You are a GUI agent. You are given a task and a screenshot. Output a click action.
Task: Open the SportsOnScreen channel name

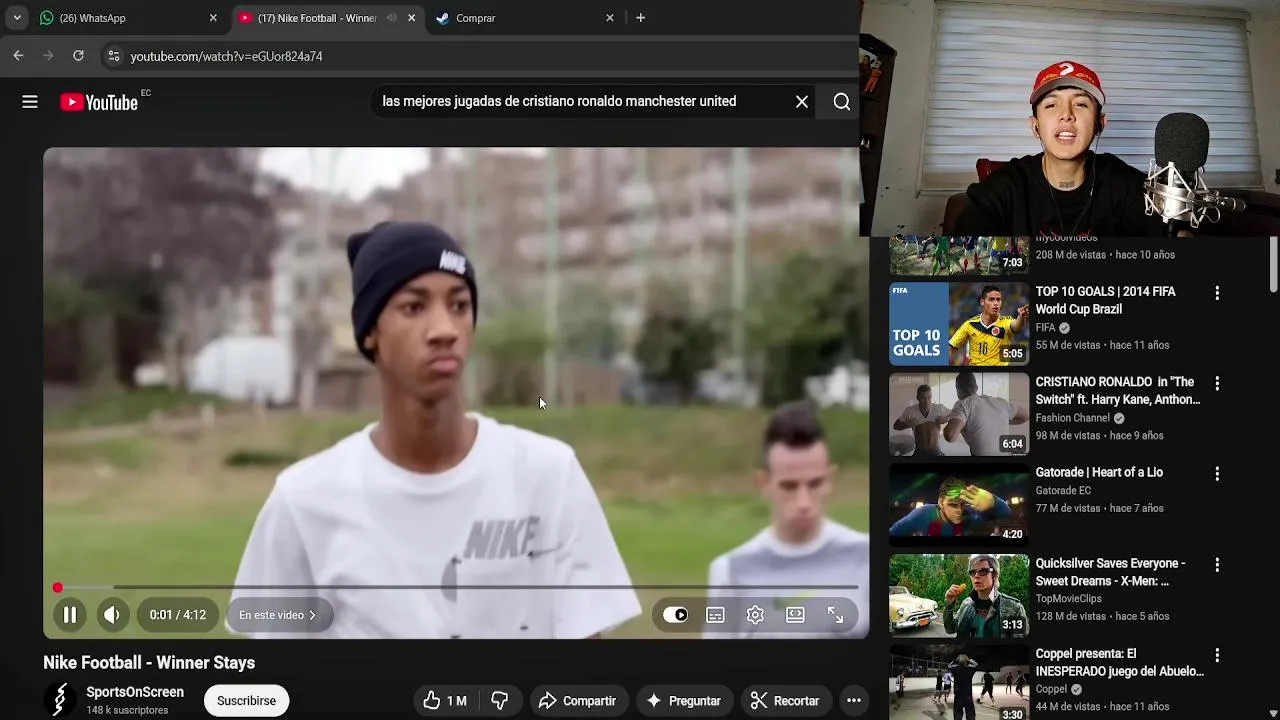pyautogui.click(x=135, y=692)
